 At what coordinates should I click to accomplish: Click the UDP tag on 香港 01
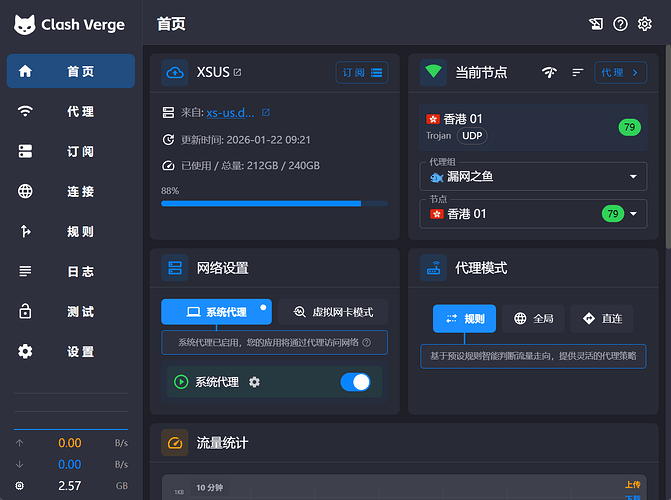[472, 136]
